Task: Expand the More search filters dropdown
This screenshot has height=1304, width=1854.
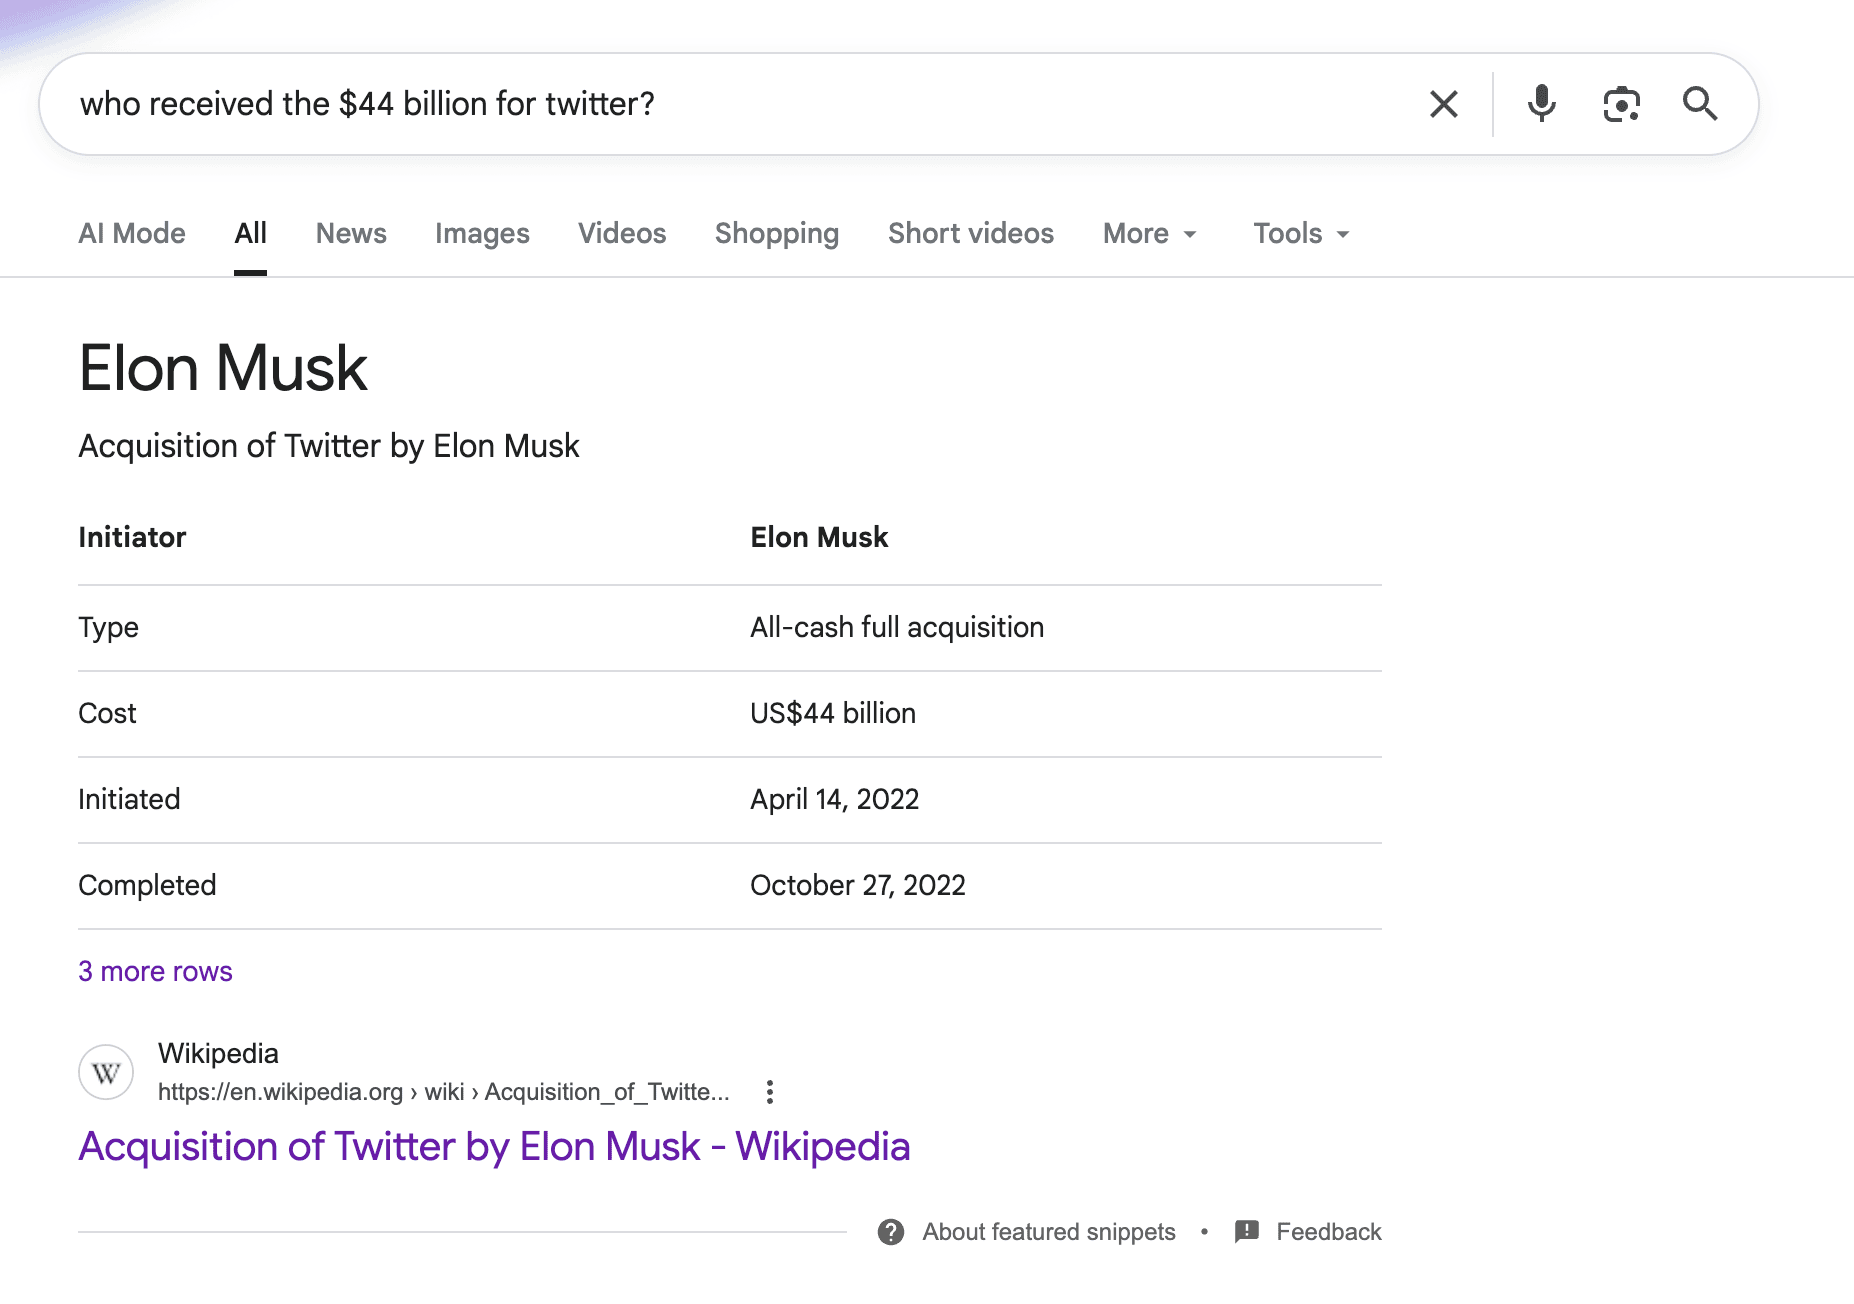Action: click(x=1149, y=234)
